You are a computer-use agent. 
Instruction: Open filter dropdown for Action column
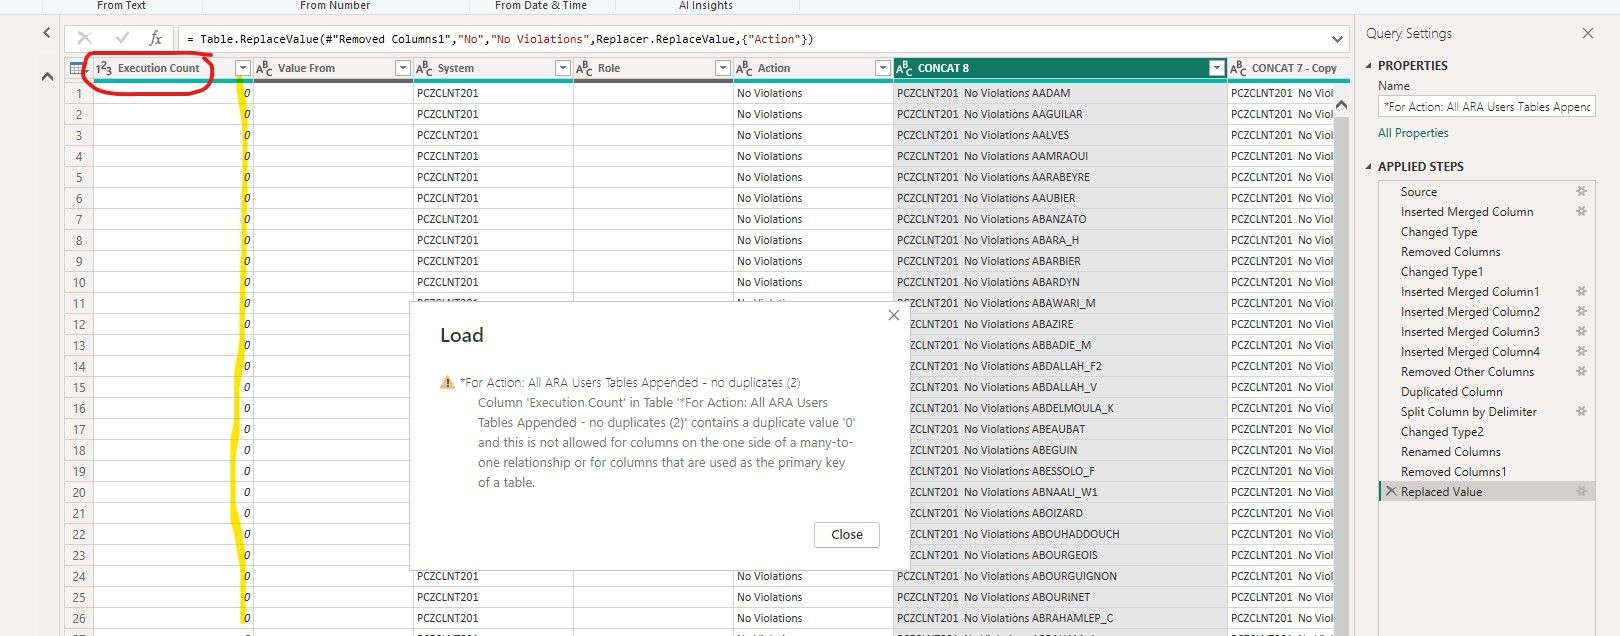point(882,68)
